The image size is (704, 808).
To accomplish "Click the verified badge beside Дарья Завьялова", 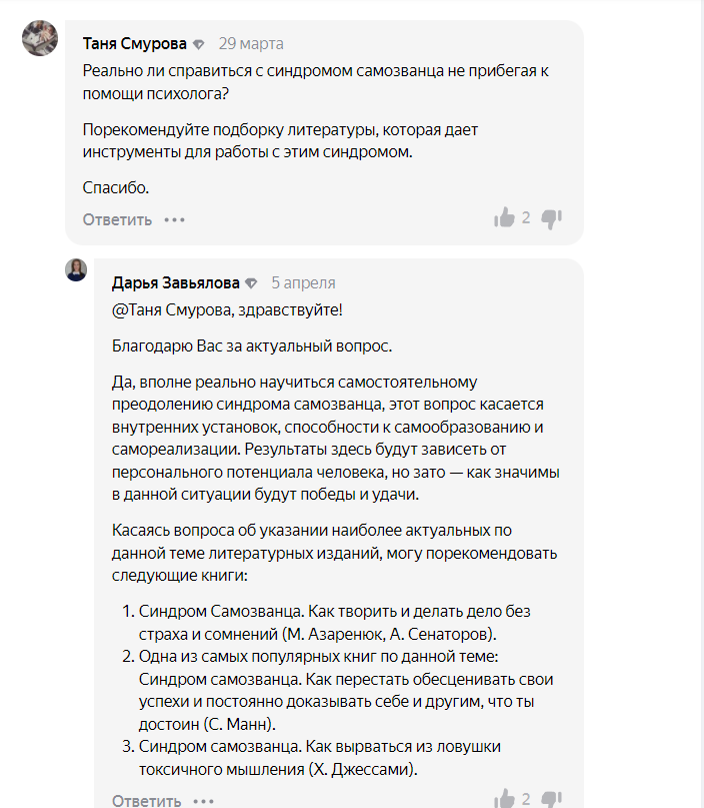I will pos(251,283).
